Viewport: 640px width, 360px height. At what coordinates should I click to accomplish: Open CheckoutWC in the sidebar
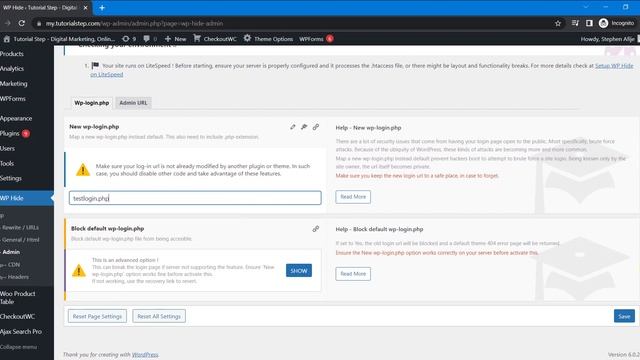pos(17,316)
